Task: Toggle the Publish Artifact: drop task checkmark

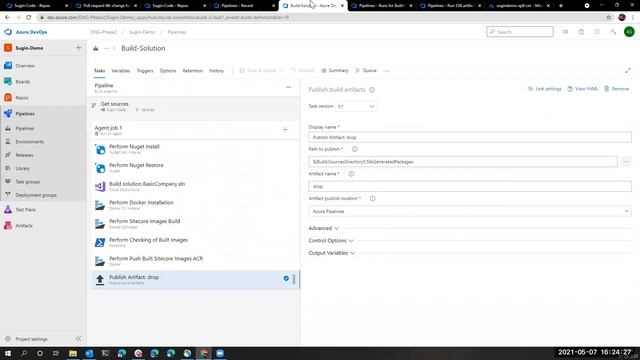Action: point(286,278)
